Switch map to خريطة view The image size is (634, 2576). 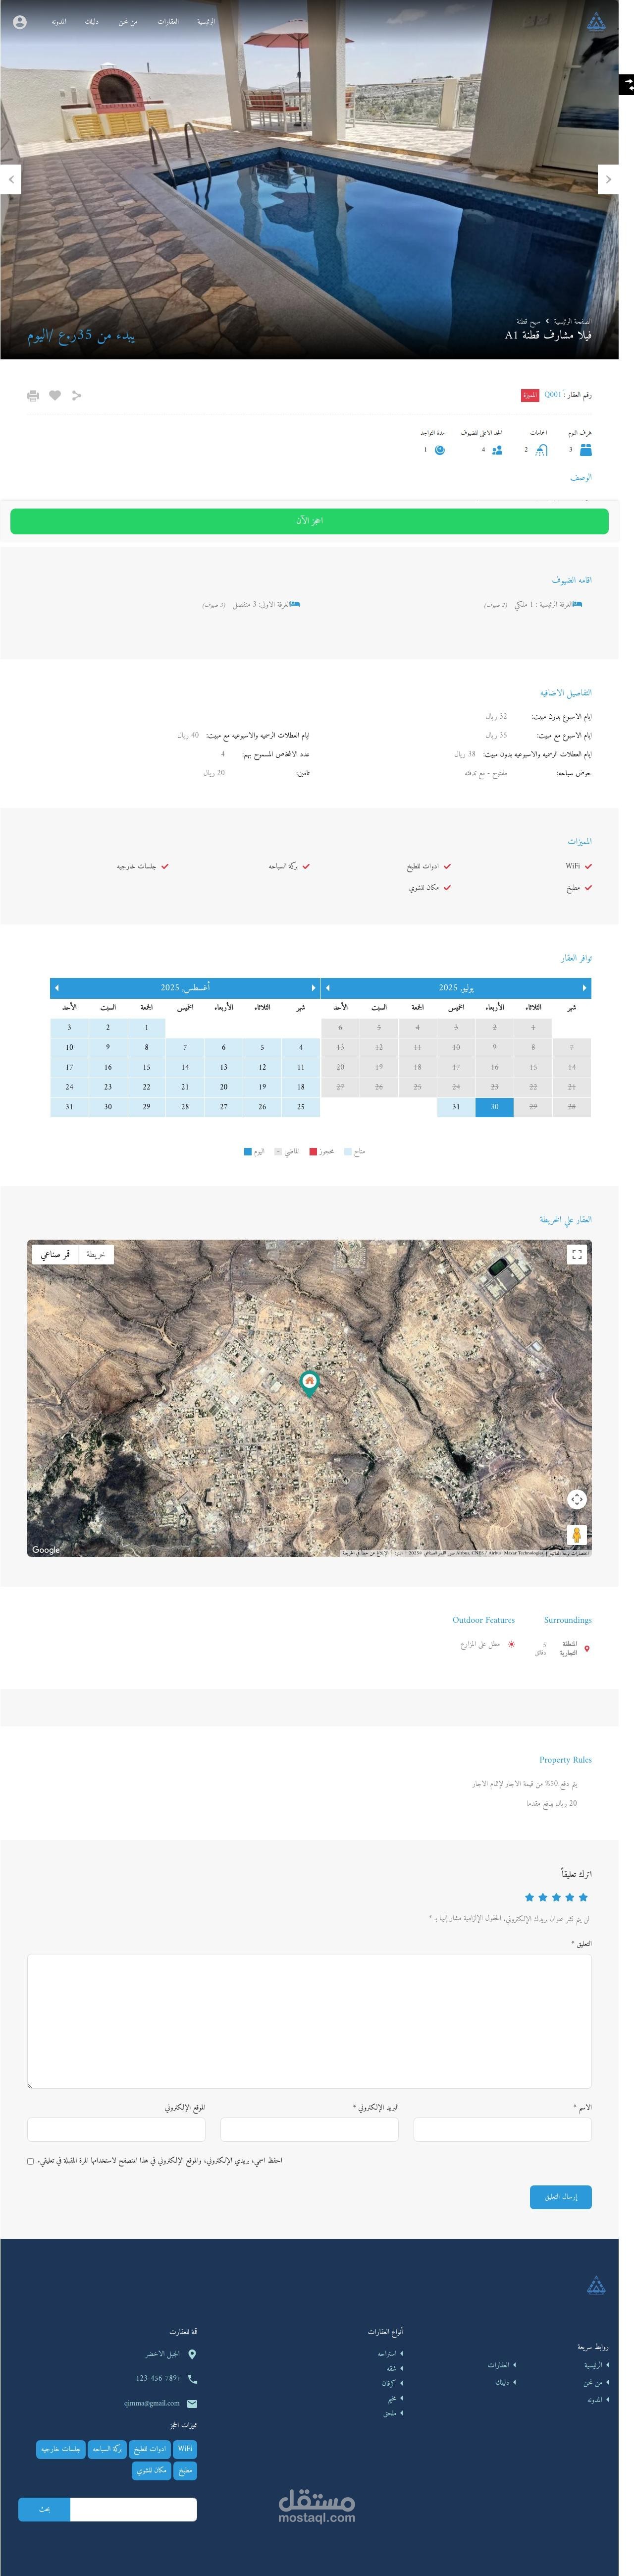[96, 1254]
